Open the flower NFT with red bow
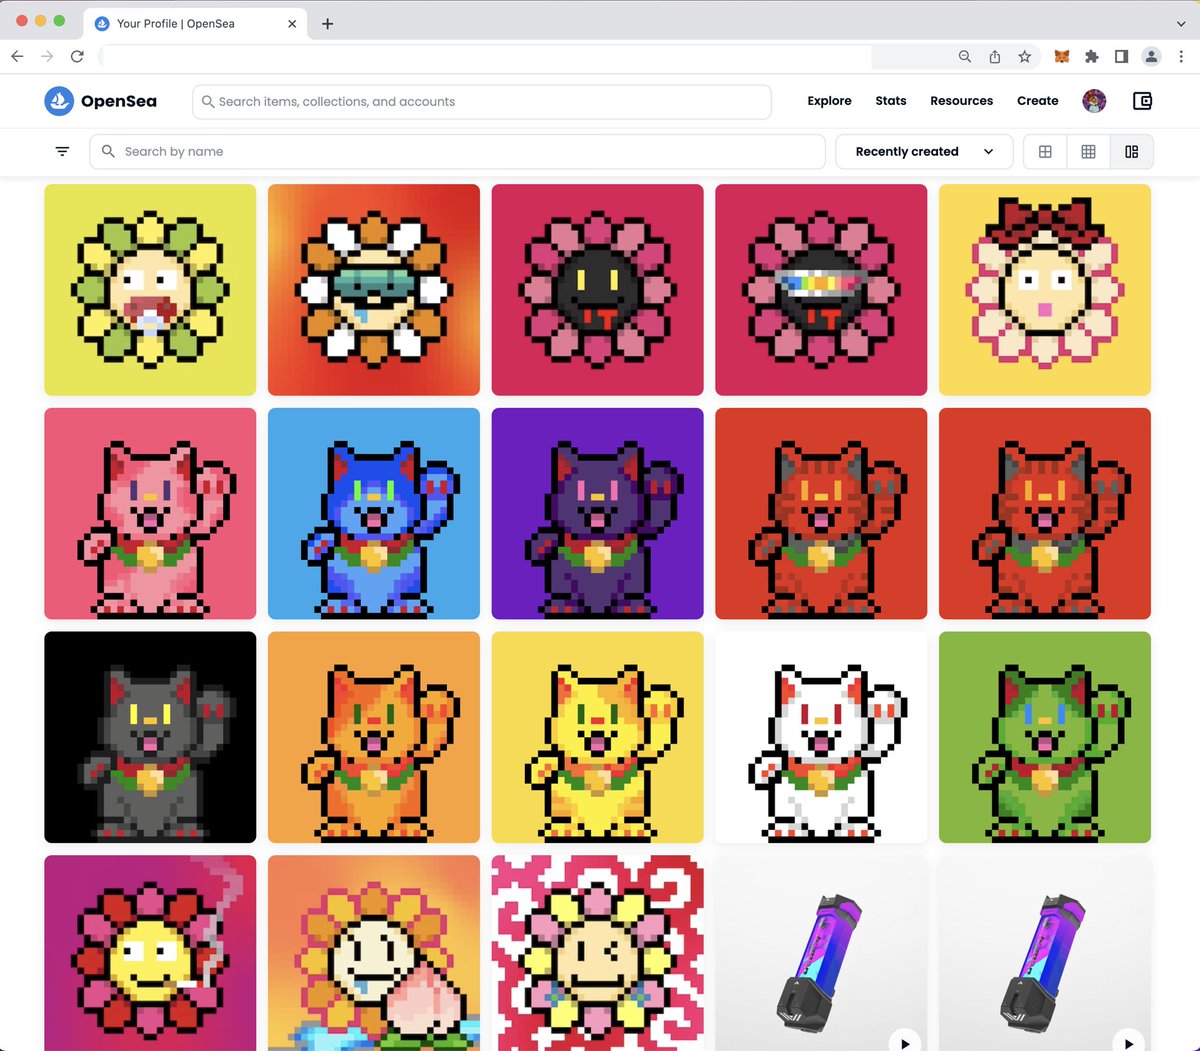This screenshot has height=1051, width=1200. (1045, 290)
